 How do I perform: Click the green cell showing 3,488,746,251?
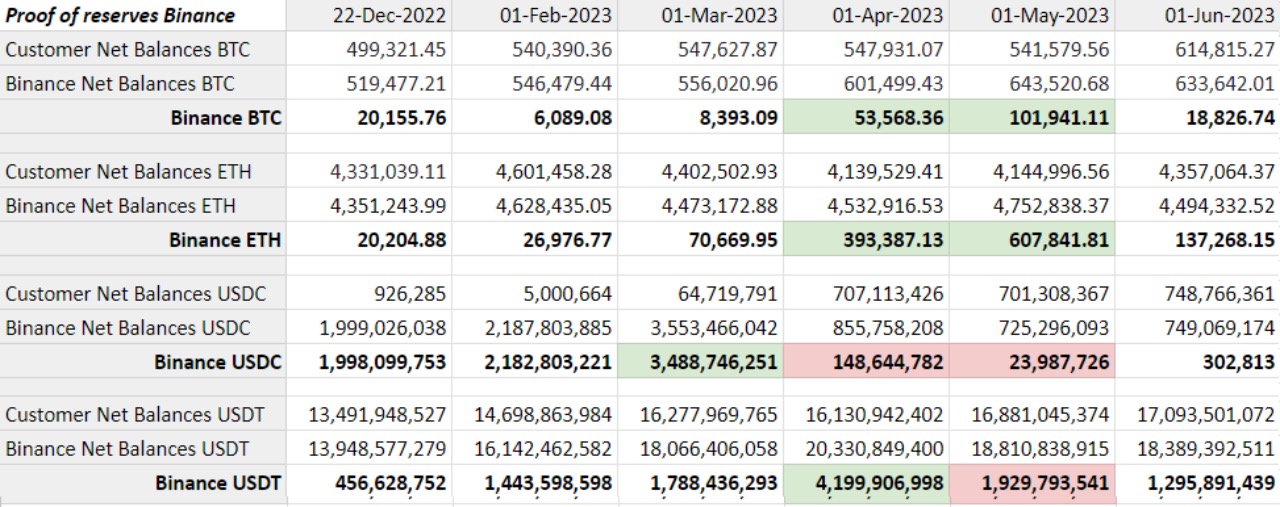coord(700,362)
